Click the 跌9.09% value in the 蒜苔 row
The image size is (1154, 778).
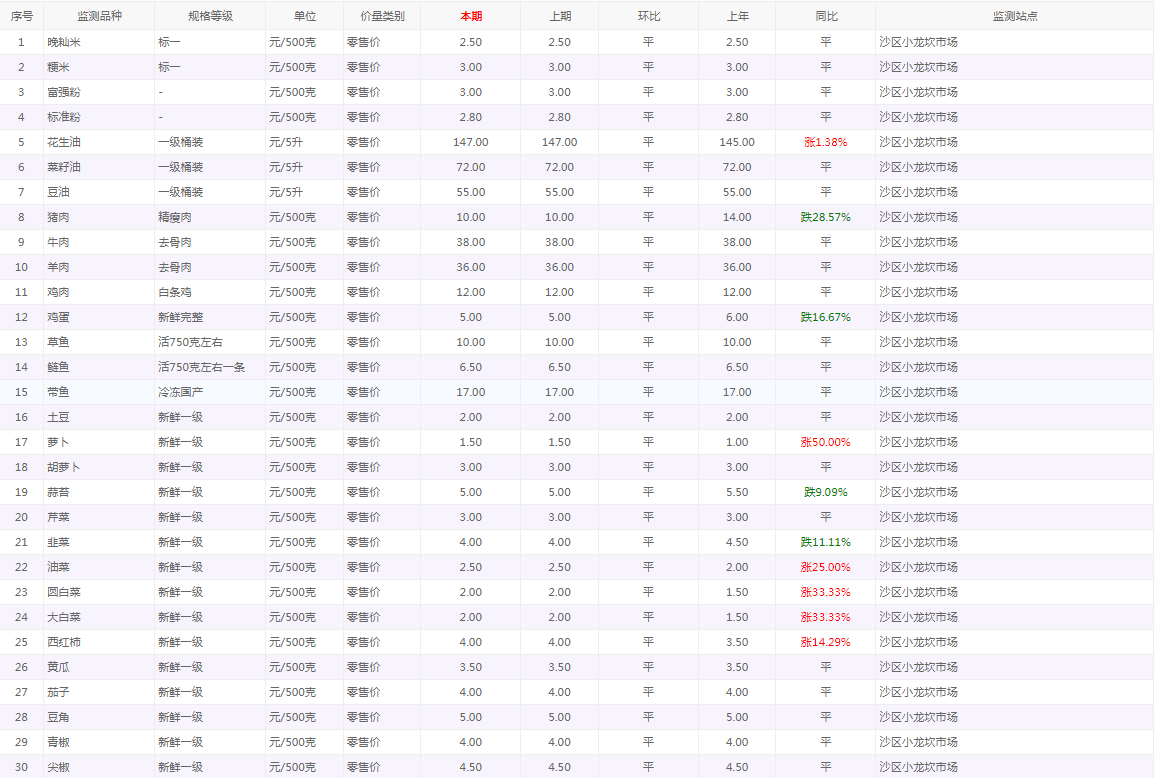pyautogui.click(x=825, y=492)
